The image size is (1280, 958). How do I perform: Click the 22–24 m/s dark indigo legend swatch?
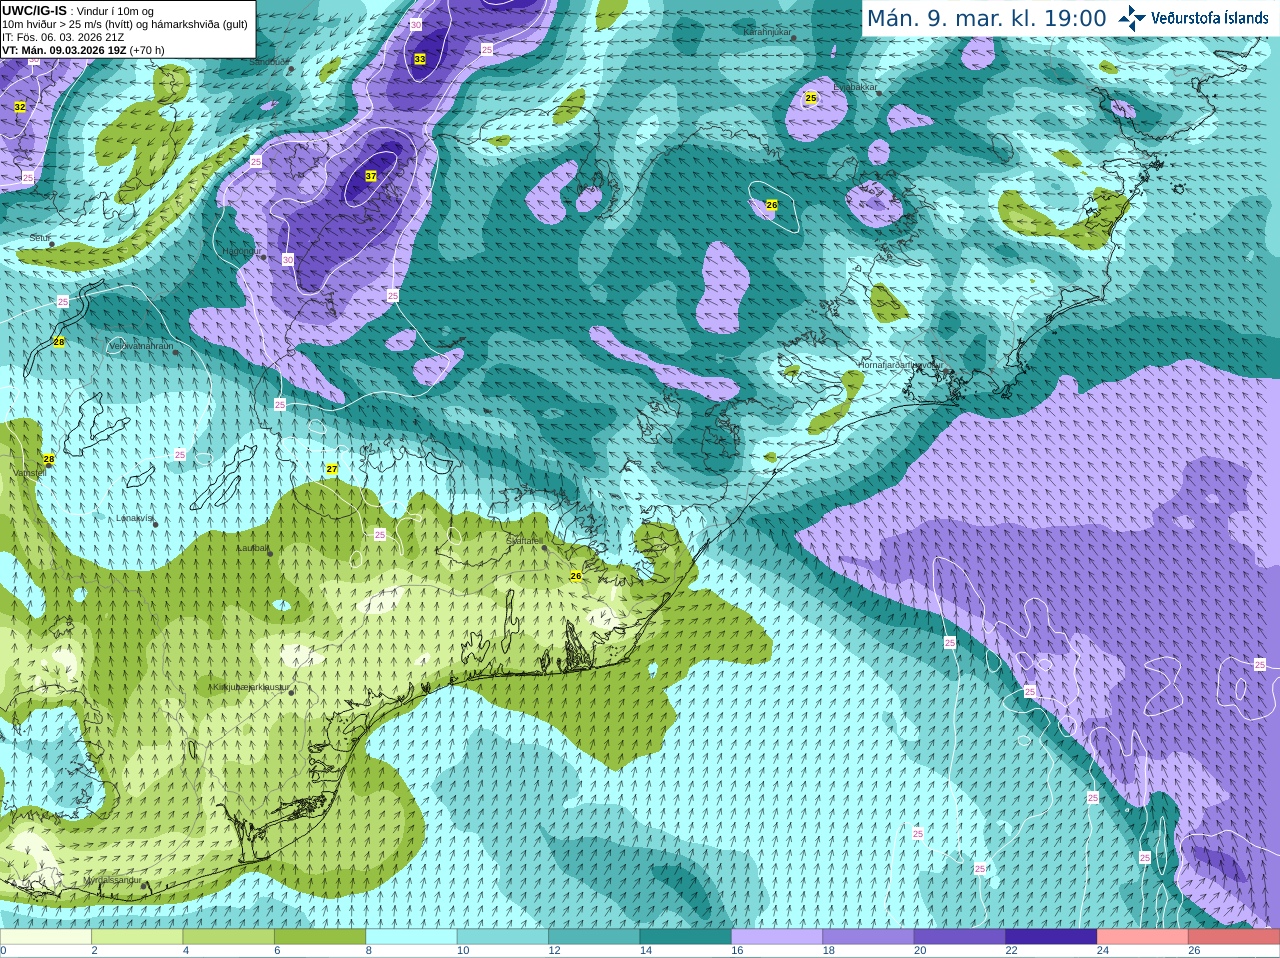click(x=1051, y=937)
